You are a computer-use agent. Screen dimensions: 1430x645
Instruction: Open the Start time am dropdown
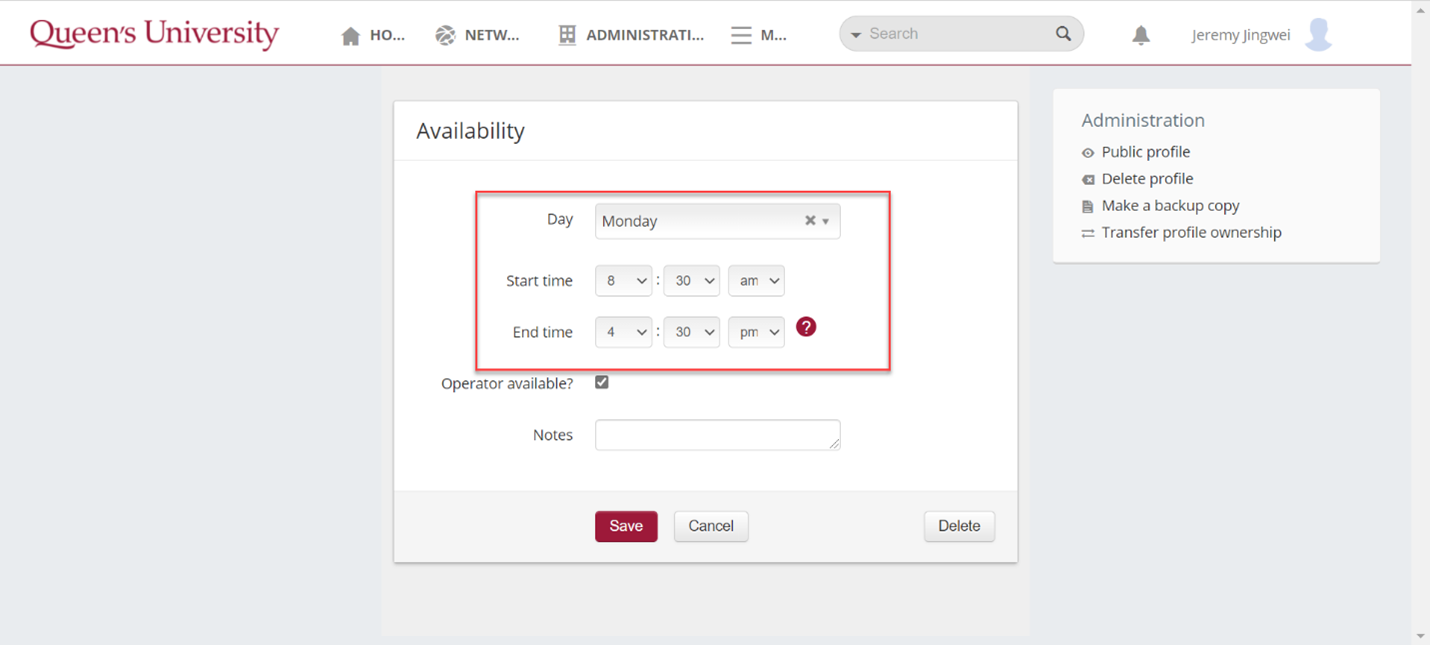tap(755, 281)
